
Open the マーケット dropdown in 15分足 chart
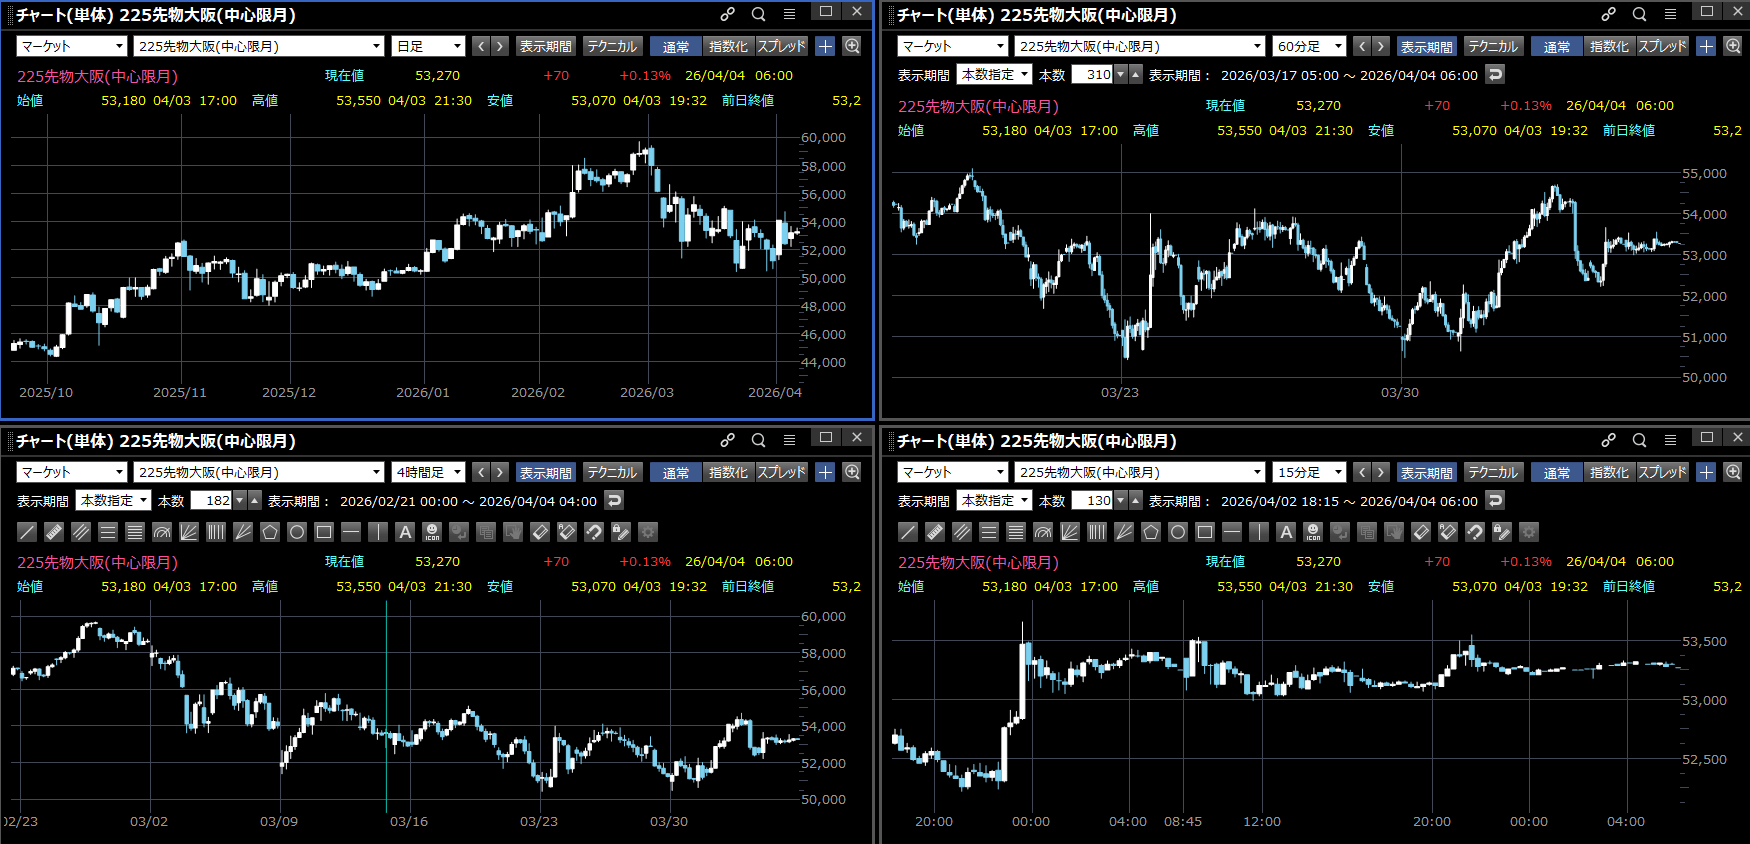953,472
